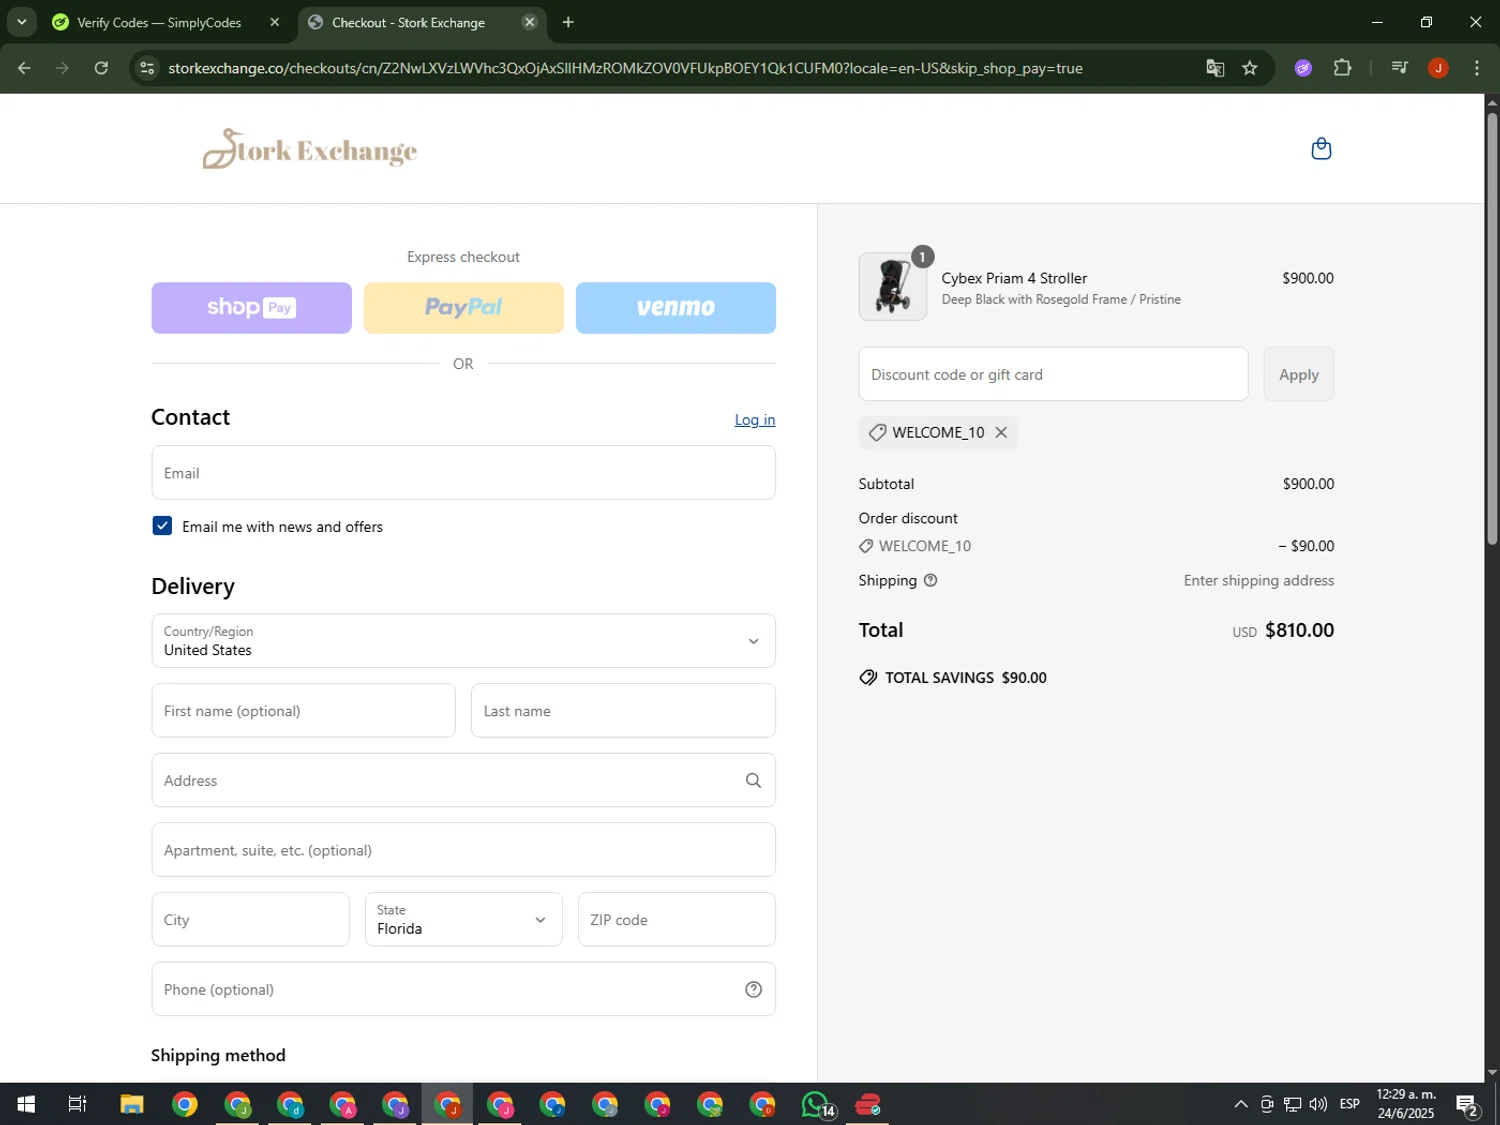This screenshot has width=1500, height=1125.
Task: Open File Explorer from the taskbar
Action: [132, 1104]
